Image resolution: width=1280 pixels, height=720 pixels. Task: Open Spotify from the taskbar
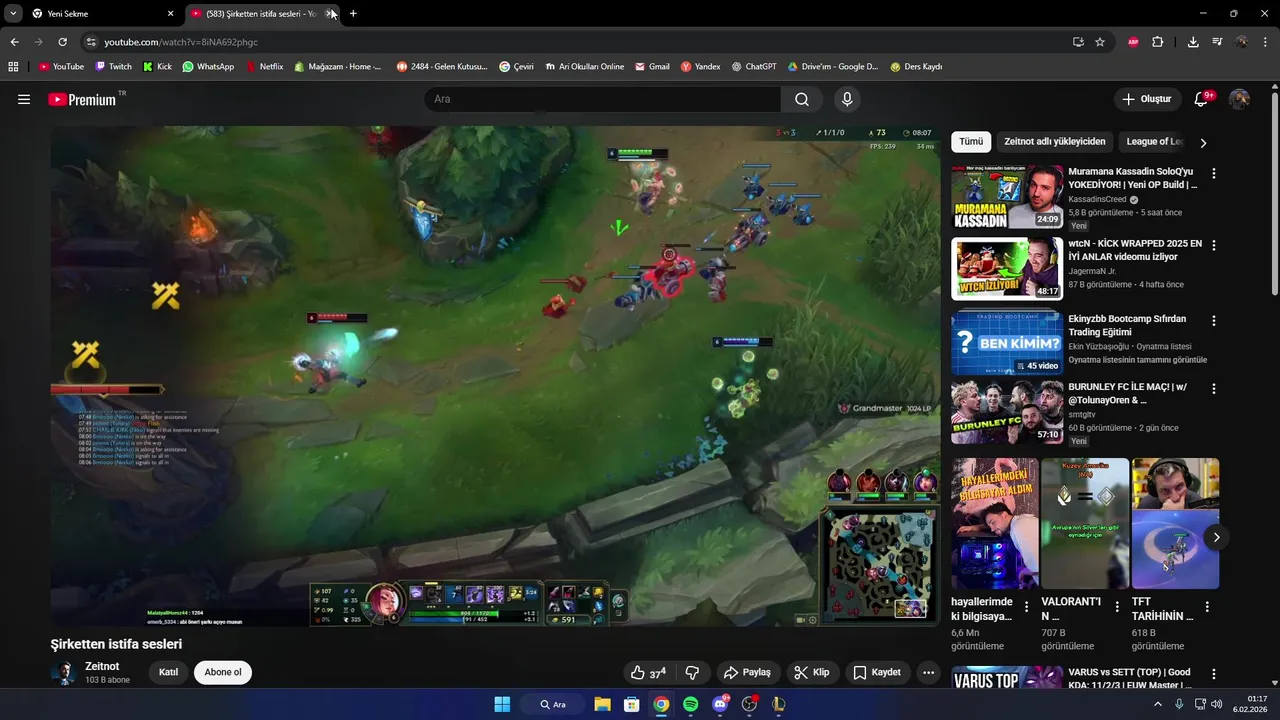690,704
